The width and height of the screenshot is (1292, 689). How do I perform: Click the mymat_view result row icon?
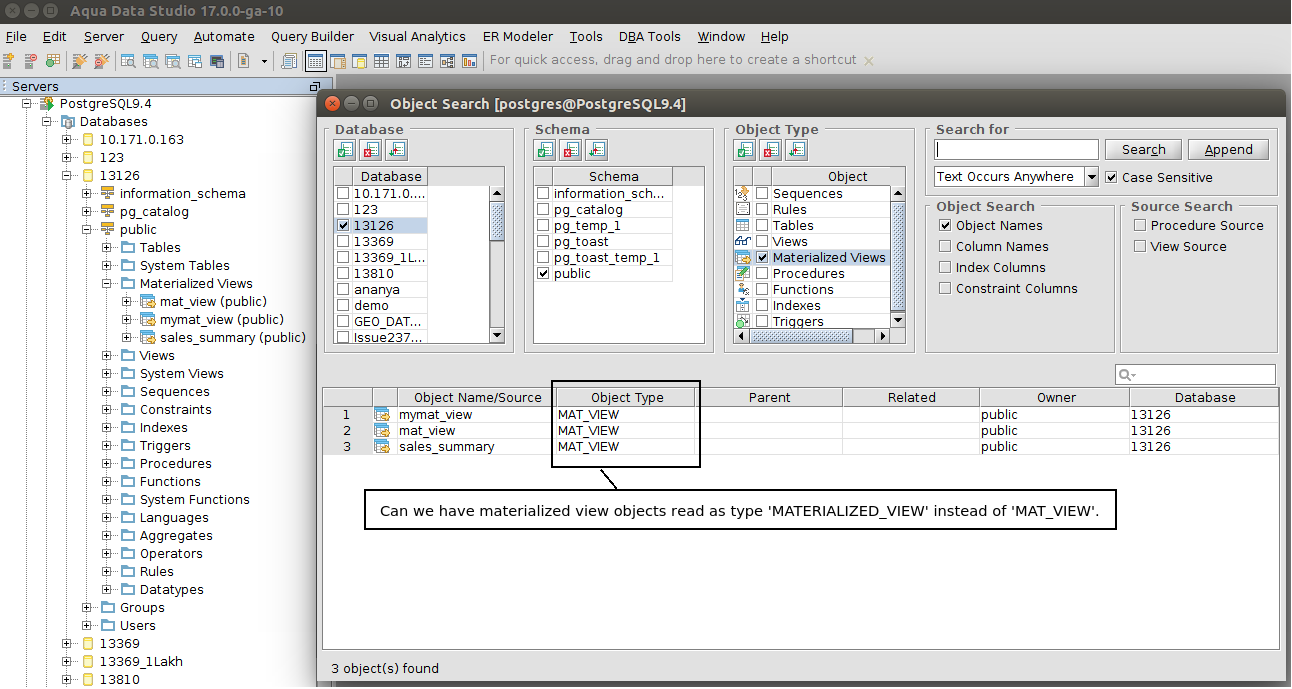click(382, 414)
